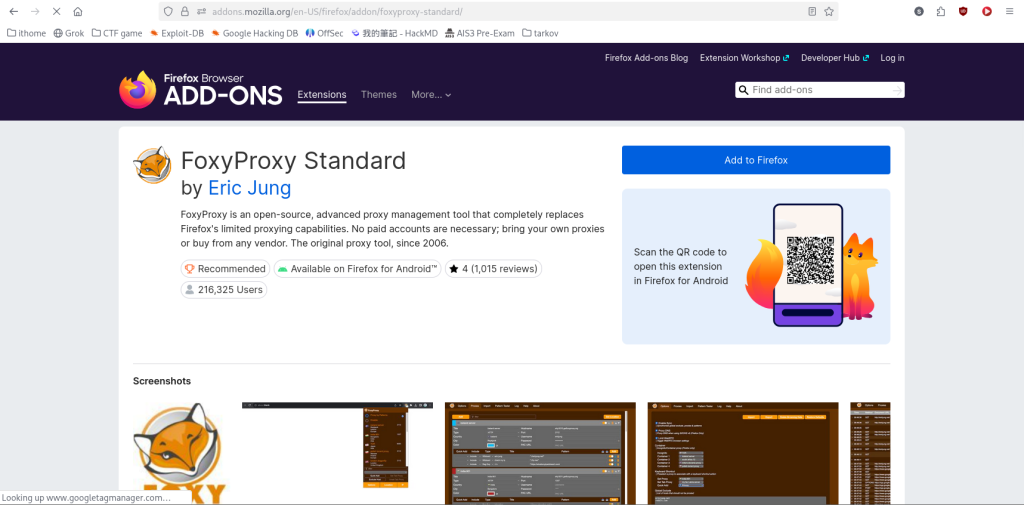Open the Firefox hamburger menu
1024x505 pixels.
(x=1010, y=11)
